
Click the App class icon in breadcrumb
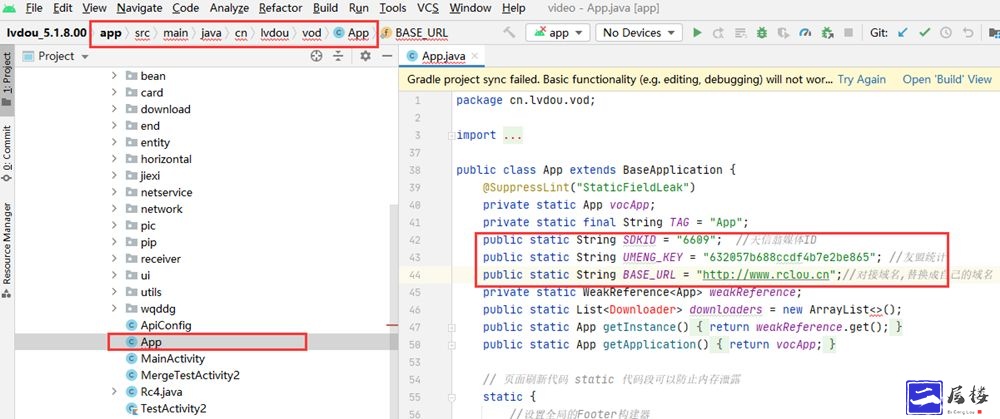(339, 33)
